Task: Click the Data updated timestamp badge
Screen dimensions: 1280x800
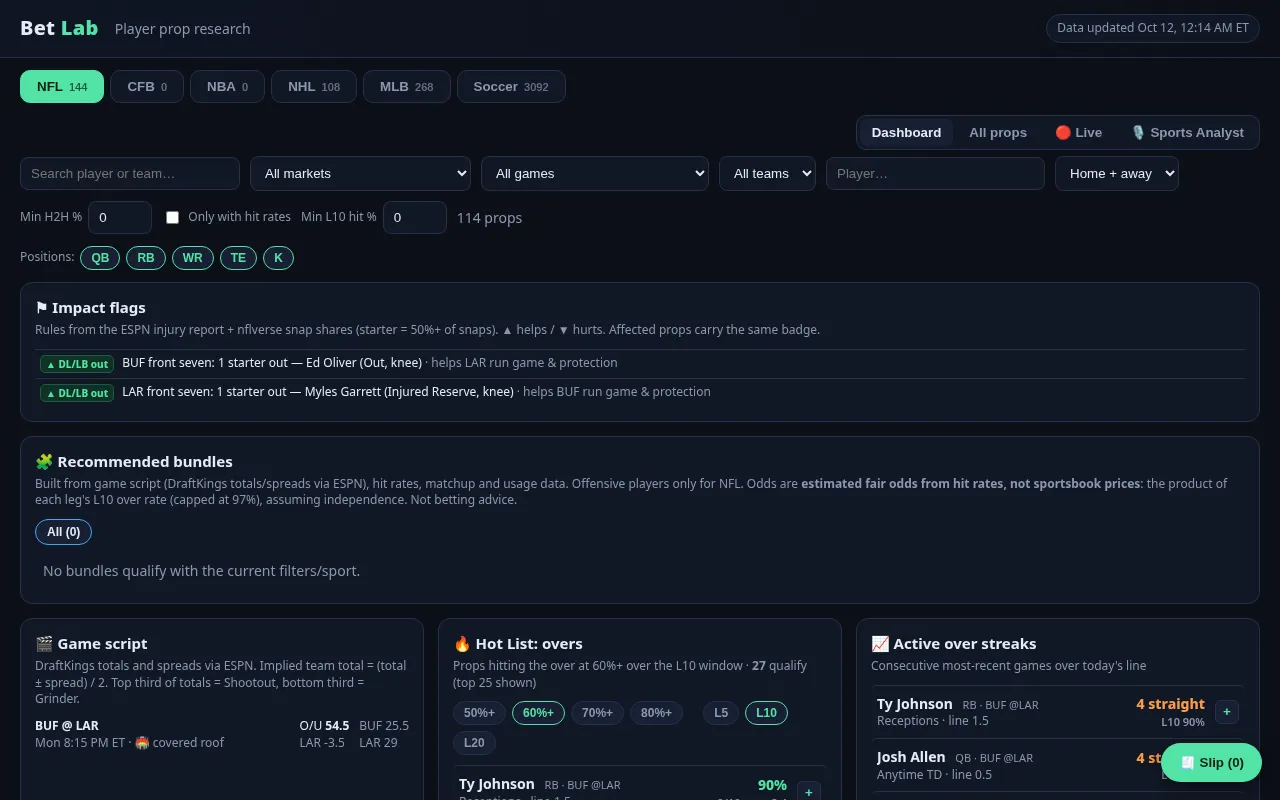Action: tap(1153, 28)
